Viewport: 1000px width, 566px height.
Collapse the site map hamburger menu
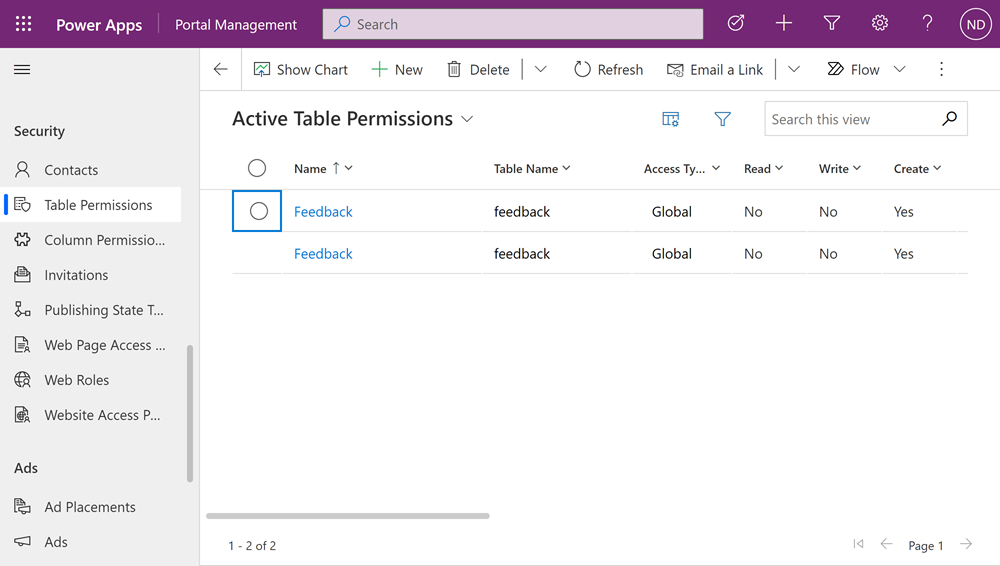(22, 70)
